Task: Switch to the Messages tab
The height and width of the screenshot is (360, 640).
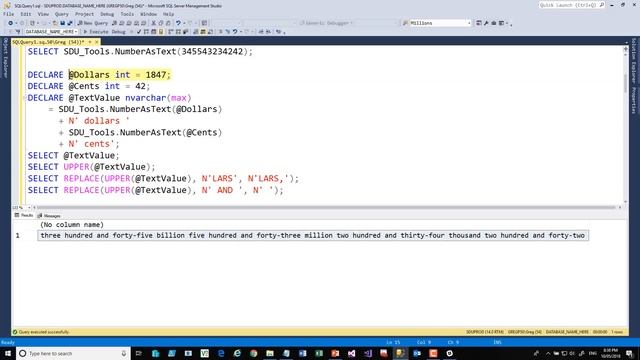Action: coord(49,216)
